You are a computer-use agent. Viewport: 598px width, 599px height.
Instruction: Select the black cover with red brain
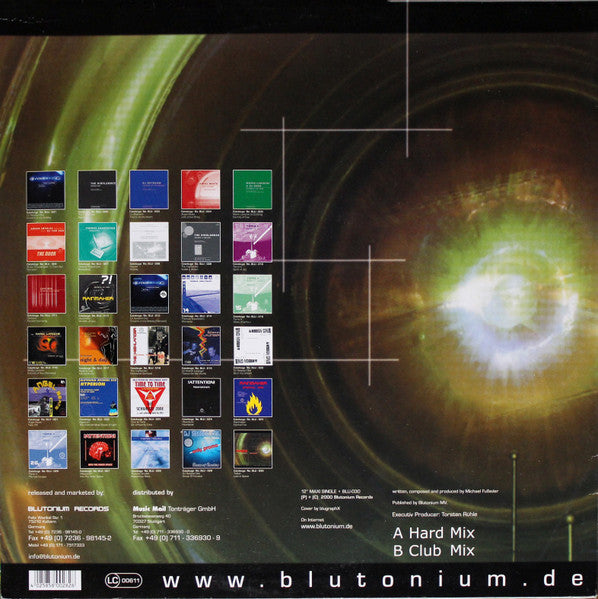coord(99,450)
